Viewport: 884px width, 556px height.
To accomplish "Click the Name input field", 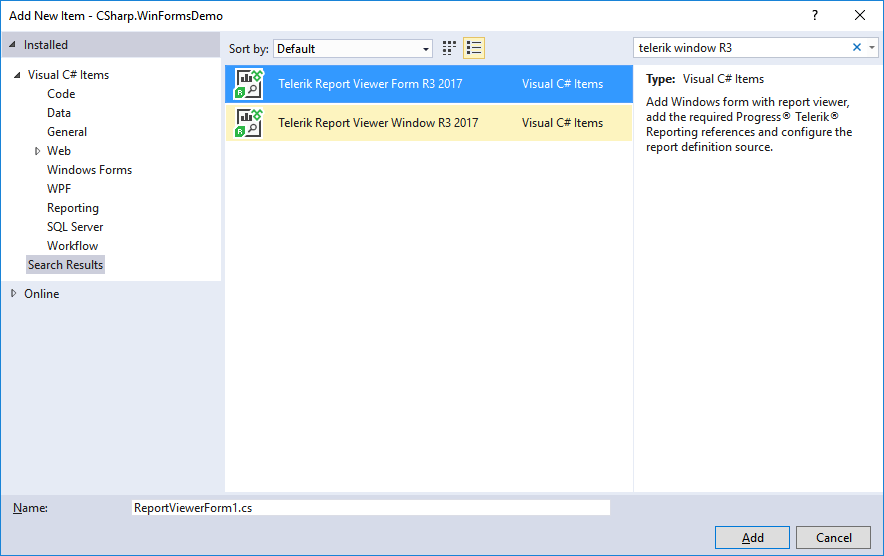I will coord(371,508).
